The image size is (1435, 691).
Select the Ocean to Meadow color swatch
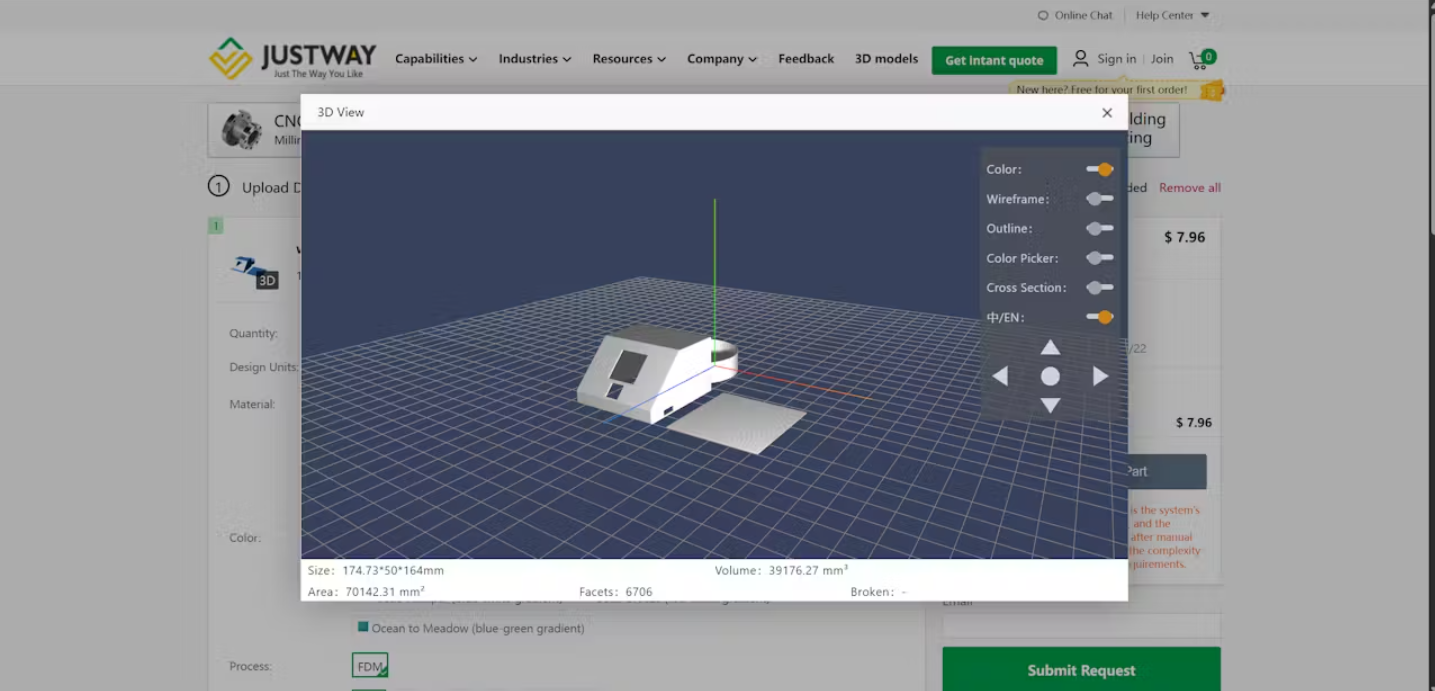pos(365,628)
